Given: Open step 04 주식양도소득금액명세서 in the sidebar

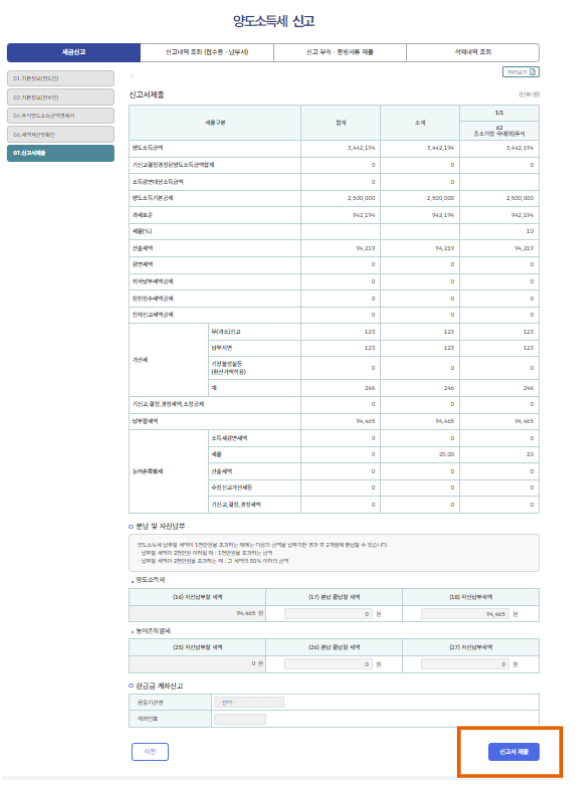Looking at the screenshot, I should [x=60, y=115].
